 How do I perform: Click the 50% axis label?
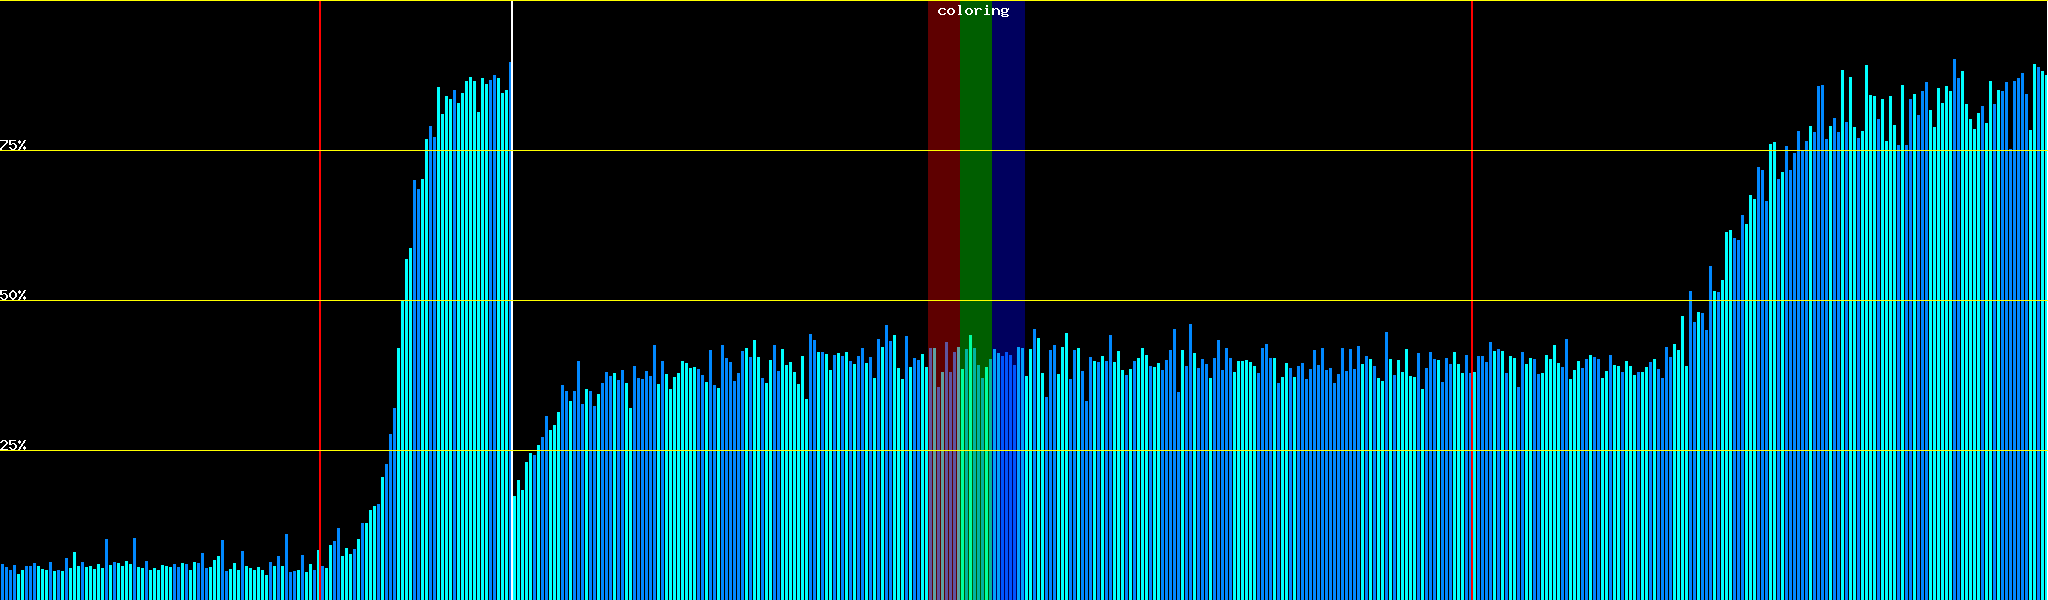[x=13, y=295]
